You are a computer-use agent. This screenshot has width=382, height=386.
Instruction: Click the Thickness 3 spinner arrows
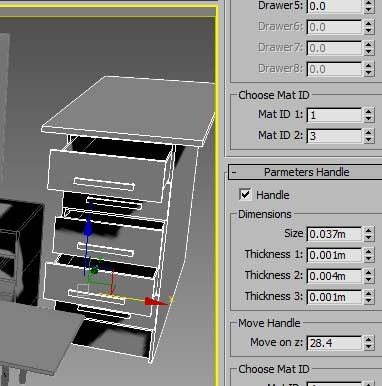pos(369,297)
